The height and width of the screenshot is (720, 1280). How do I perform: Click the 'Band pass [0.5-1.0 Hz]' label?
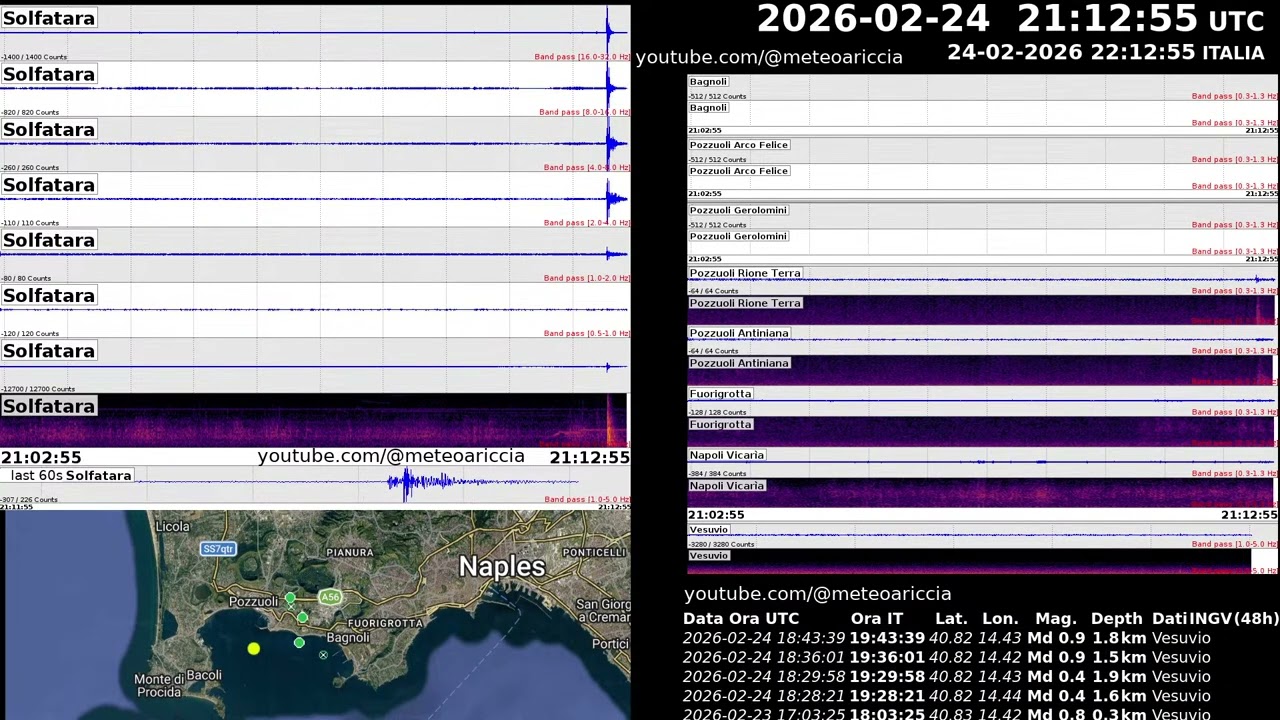587,334
